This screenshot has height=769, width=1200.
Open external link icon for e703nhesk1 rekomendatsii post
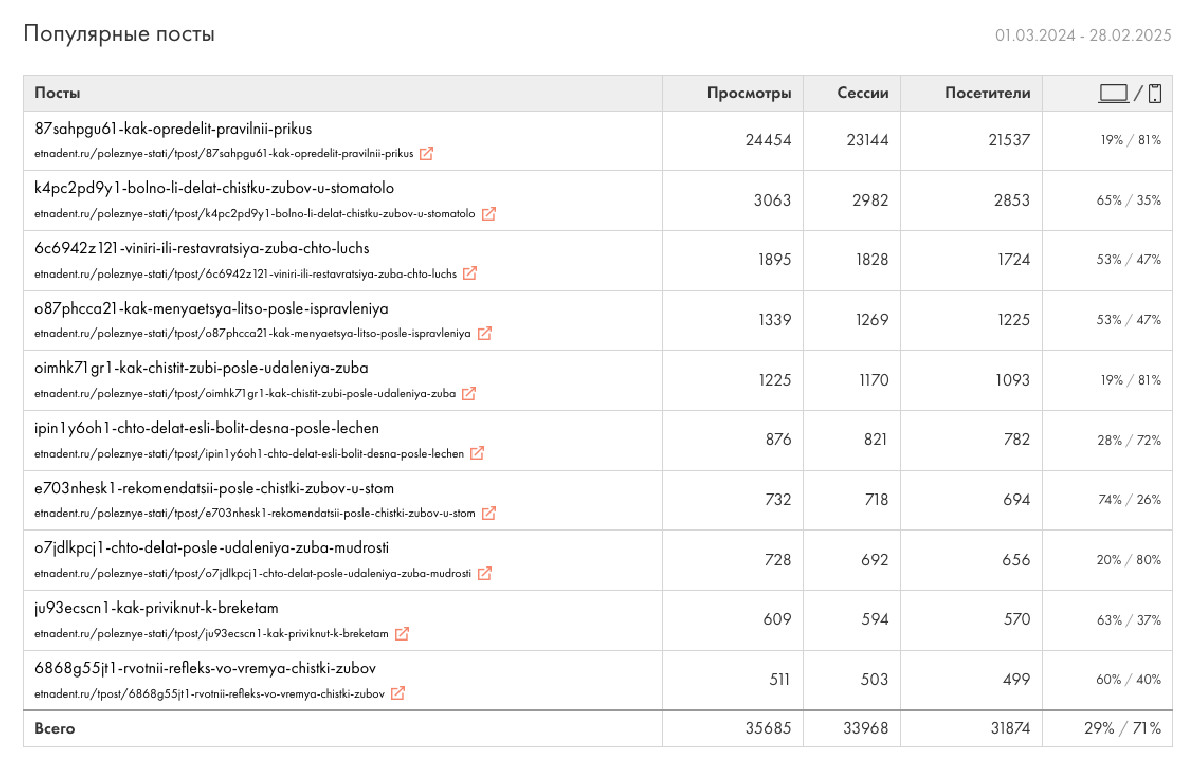tap(489, 513)
